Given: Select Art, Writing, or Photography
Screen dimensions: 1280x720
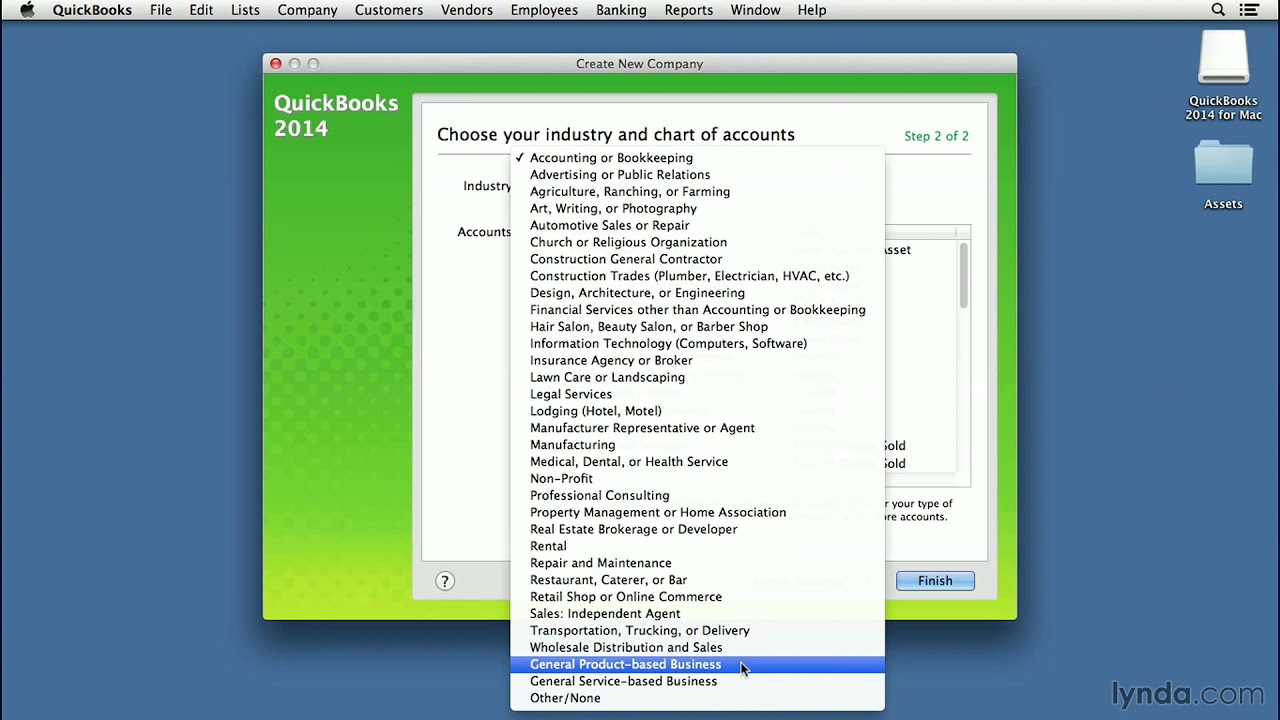Looking at the screenshot, I should tap(697, 209).
